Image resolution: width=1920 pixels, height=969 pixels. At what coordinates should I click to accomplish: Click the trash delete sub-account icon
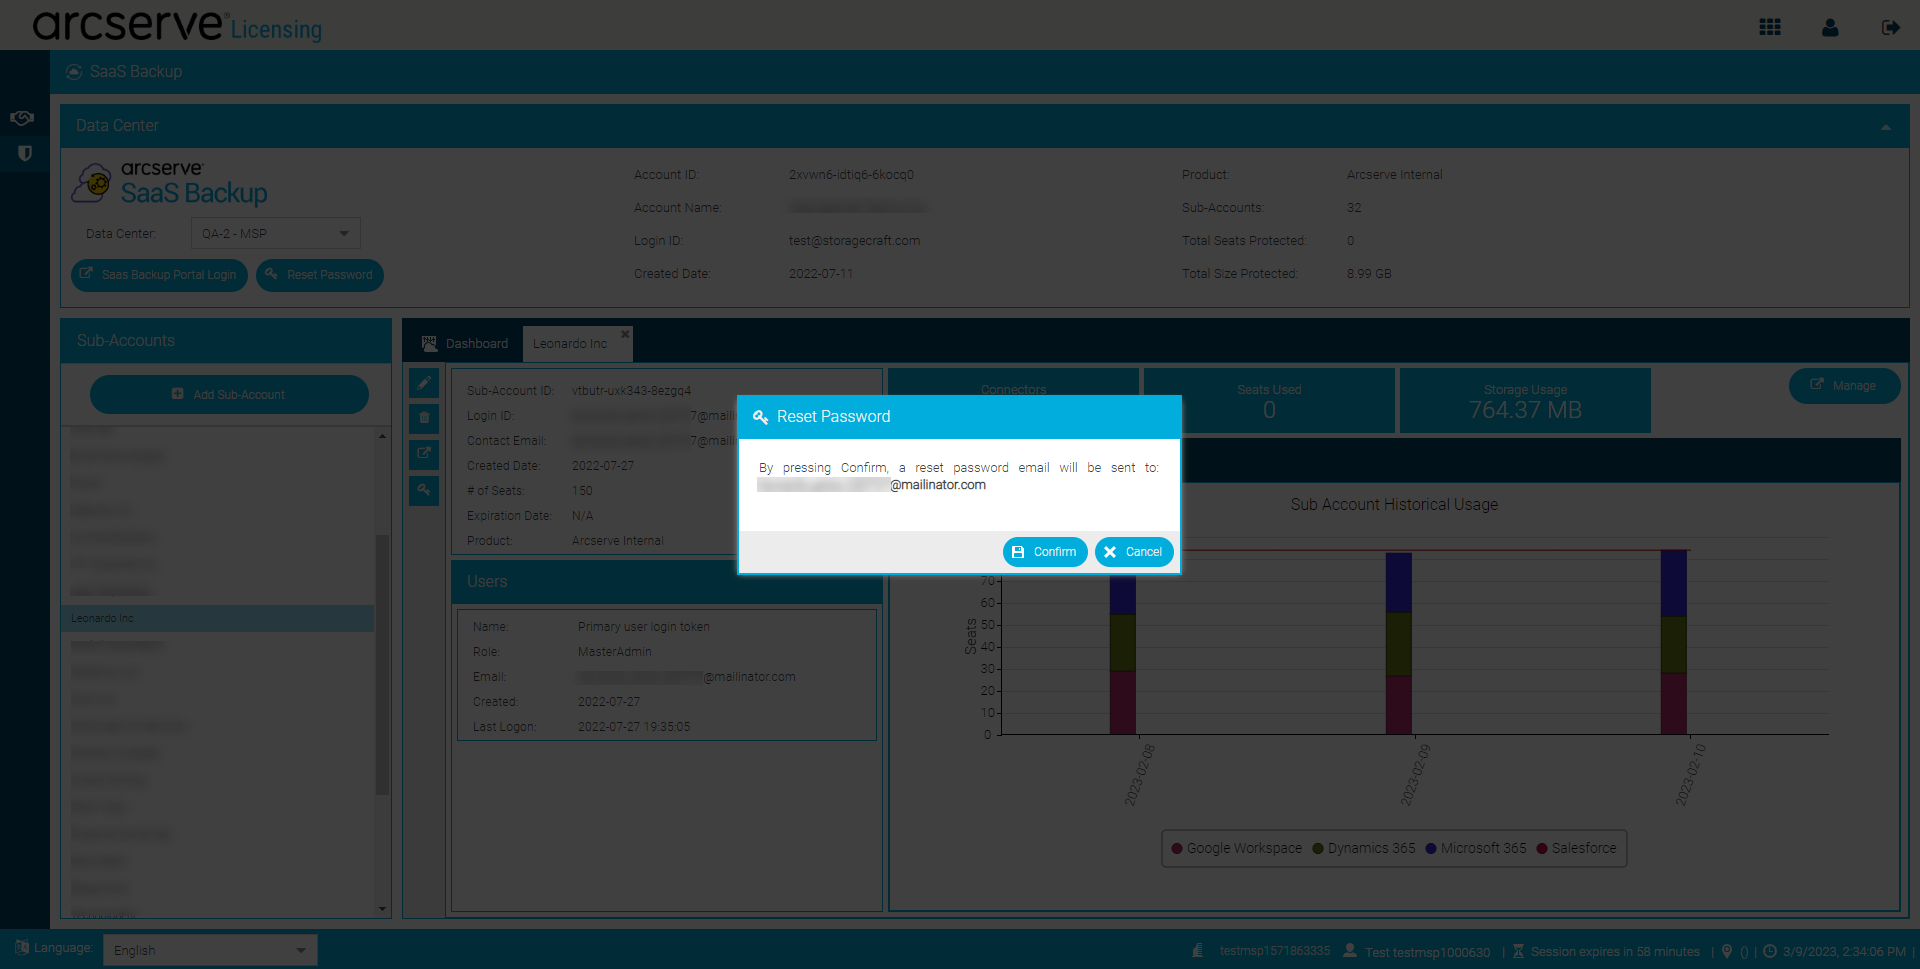tap(424, 418)
